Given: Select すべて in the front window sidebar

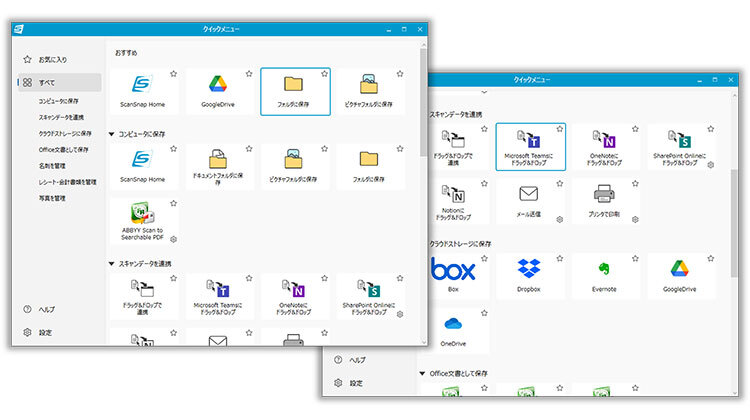Looking at the screenshot, I should point(59,82).
